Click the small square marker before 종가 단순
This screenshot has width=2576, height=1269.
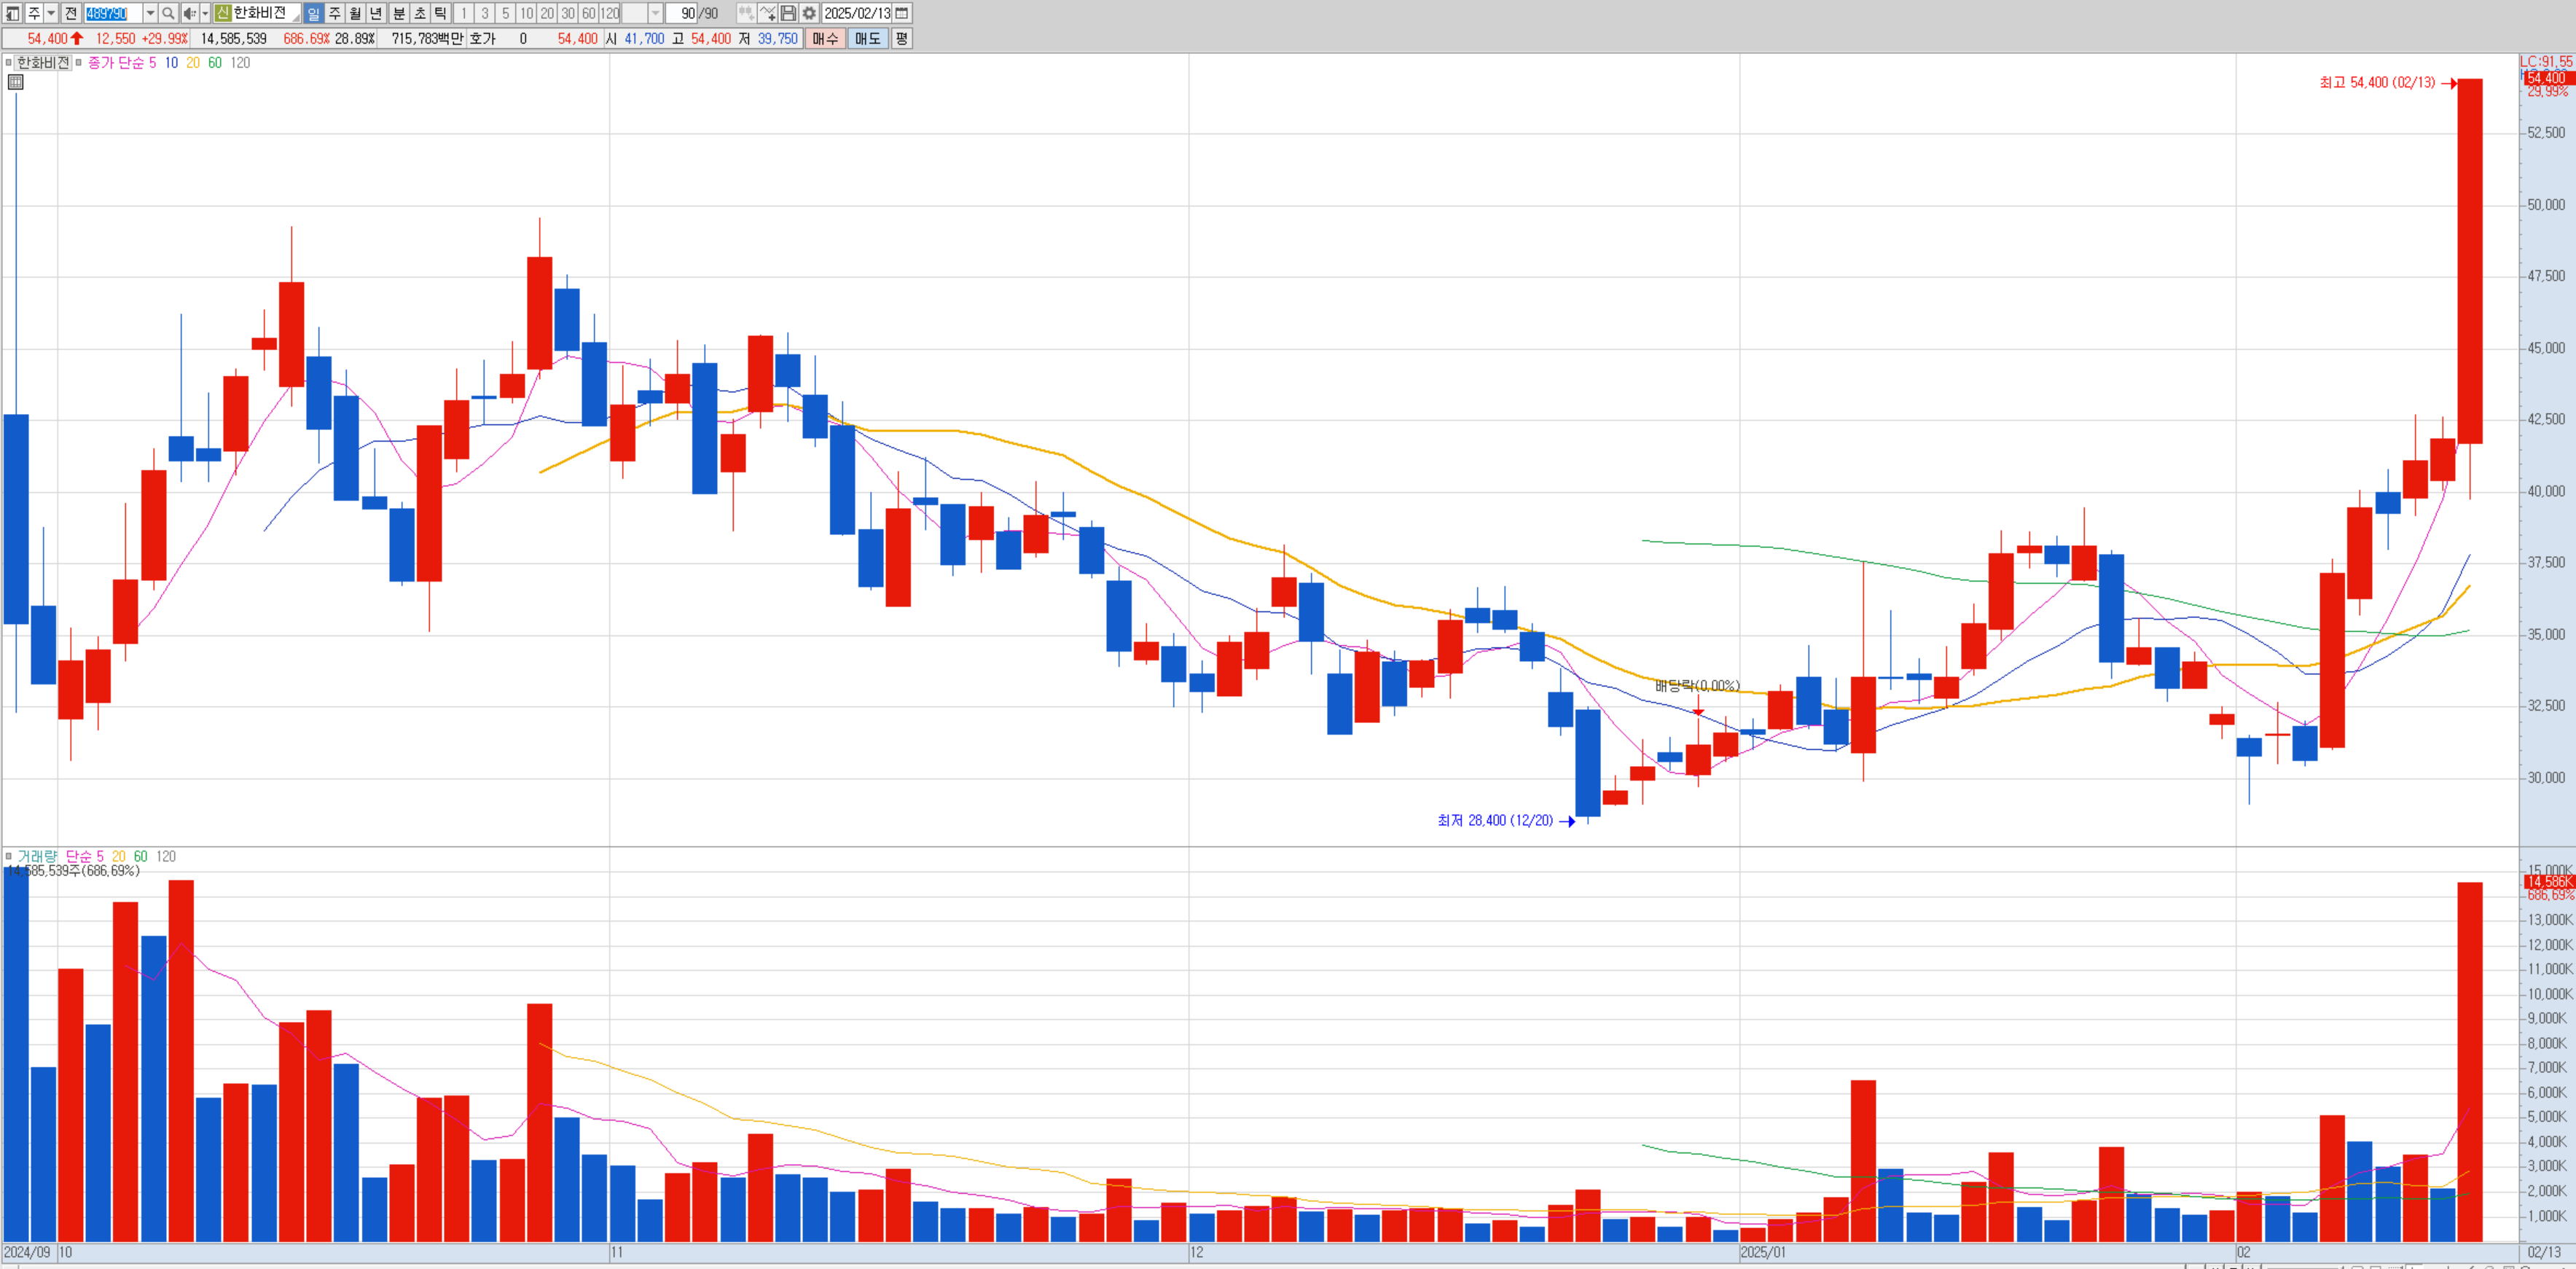[x=78, y=62]
